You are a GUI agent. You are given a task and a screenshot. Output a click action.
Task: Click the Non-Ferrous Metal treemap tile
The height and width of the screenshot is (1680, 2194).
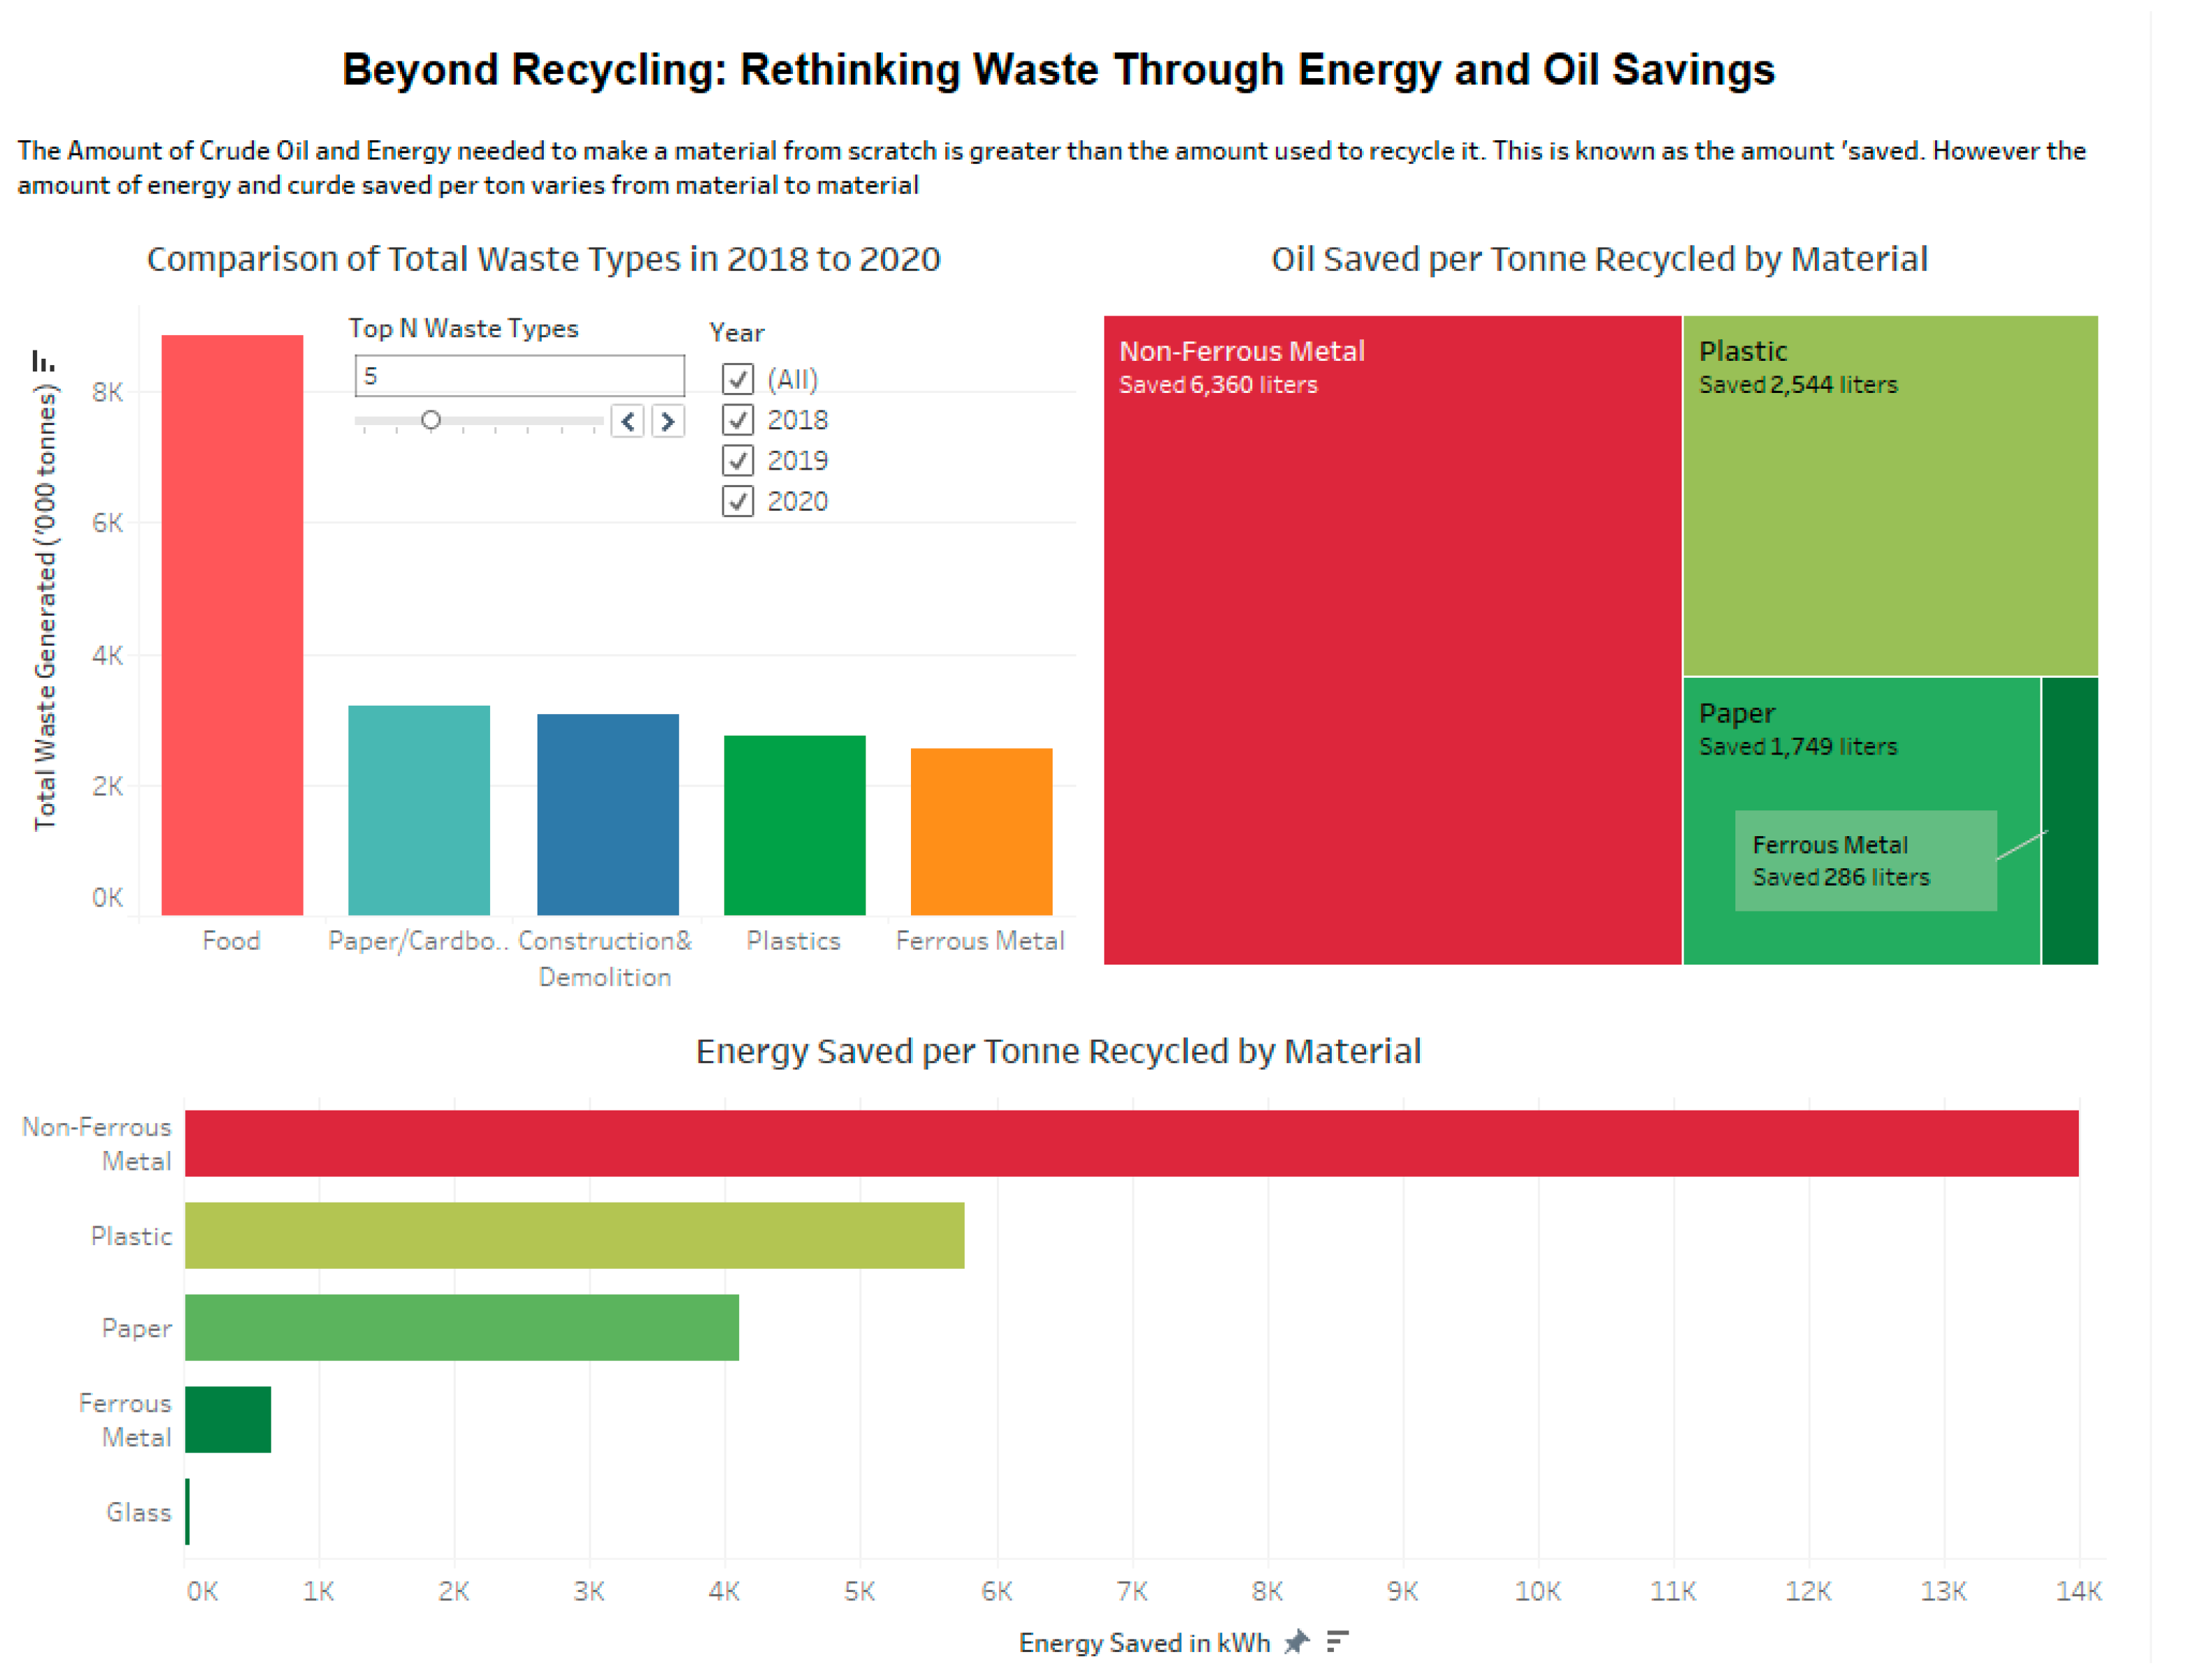point(1392,640)
